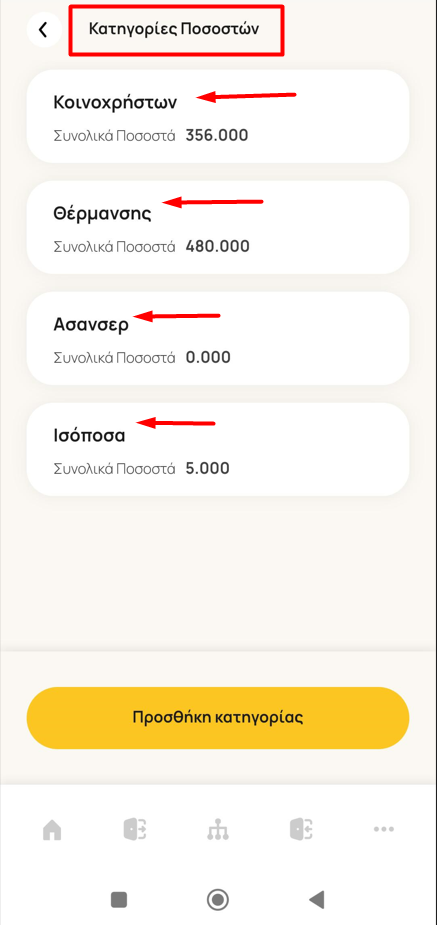Tap the door with right arrow icon
Screen dimensions: 437x925
coord(135,829)
